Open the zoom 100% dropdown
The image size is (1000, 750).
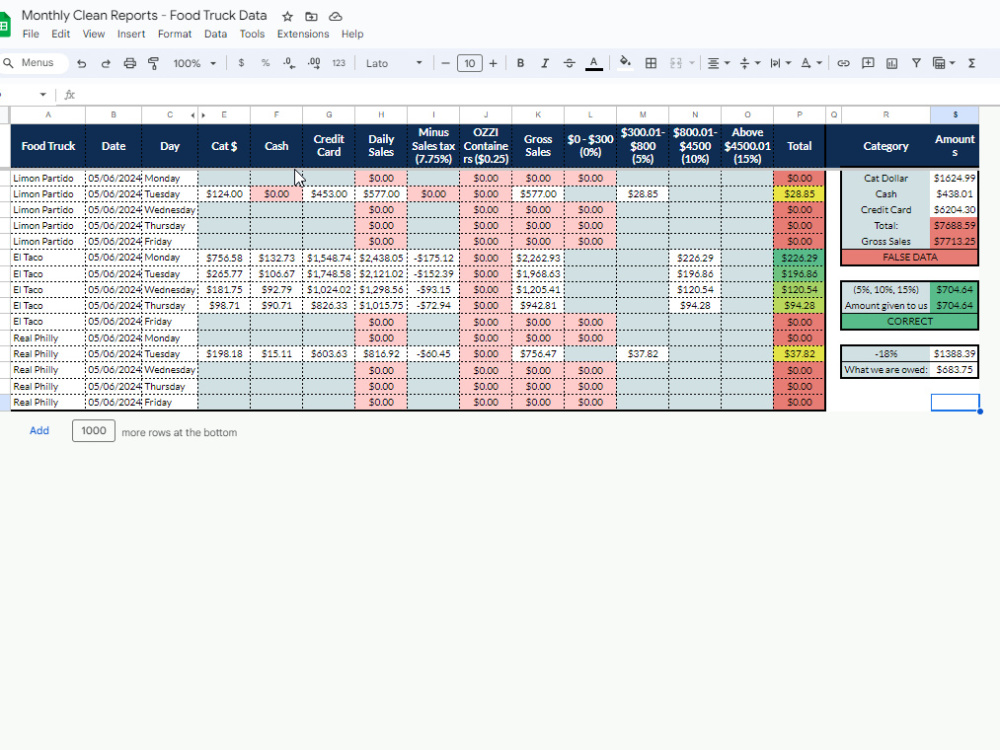[195, 63]
